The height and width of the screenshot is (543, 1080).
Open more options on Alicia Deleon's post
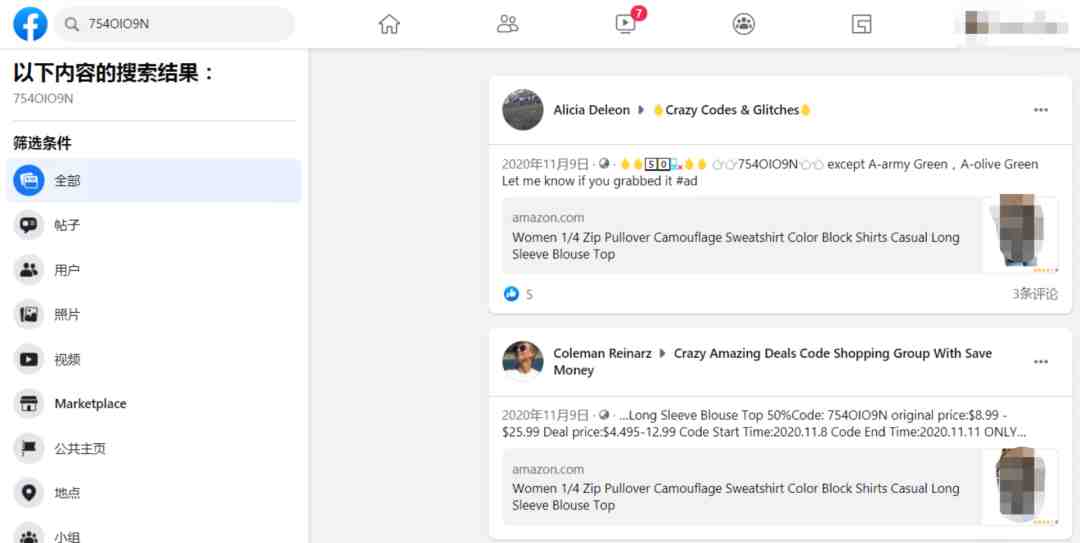(x=1041, y=110)
